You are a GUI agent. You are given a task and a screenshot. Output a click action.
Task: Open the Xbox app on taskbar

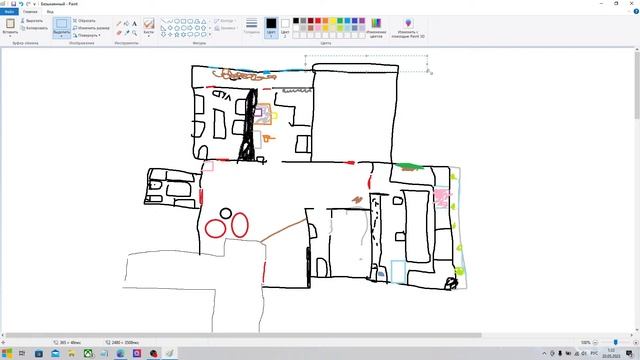[x=88, y=353]
